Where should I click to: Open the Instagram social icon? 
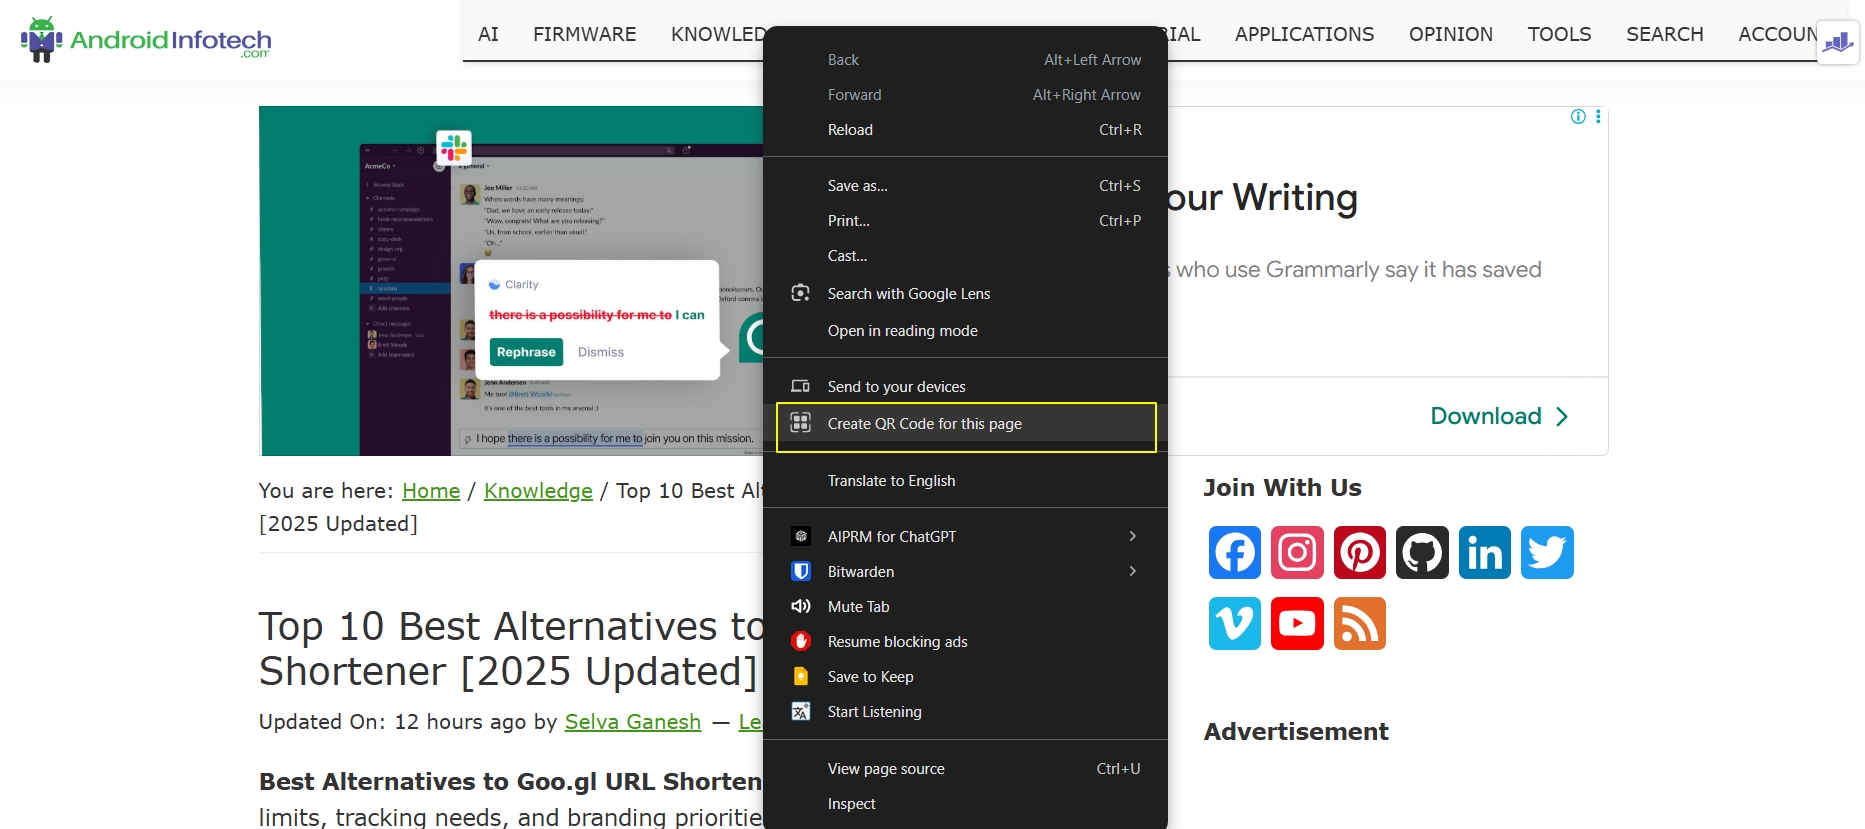[x=1297, y=552]
